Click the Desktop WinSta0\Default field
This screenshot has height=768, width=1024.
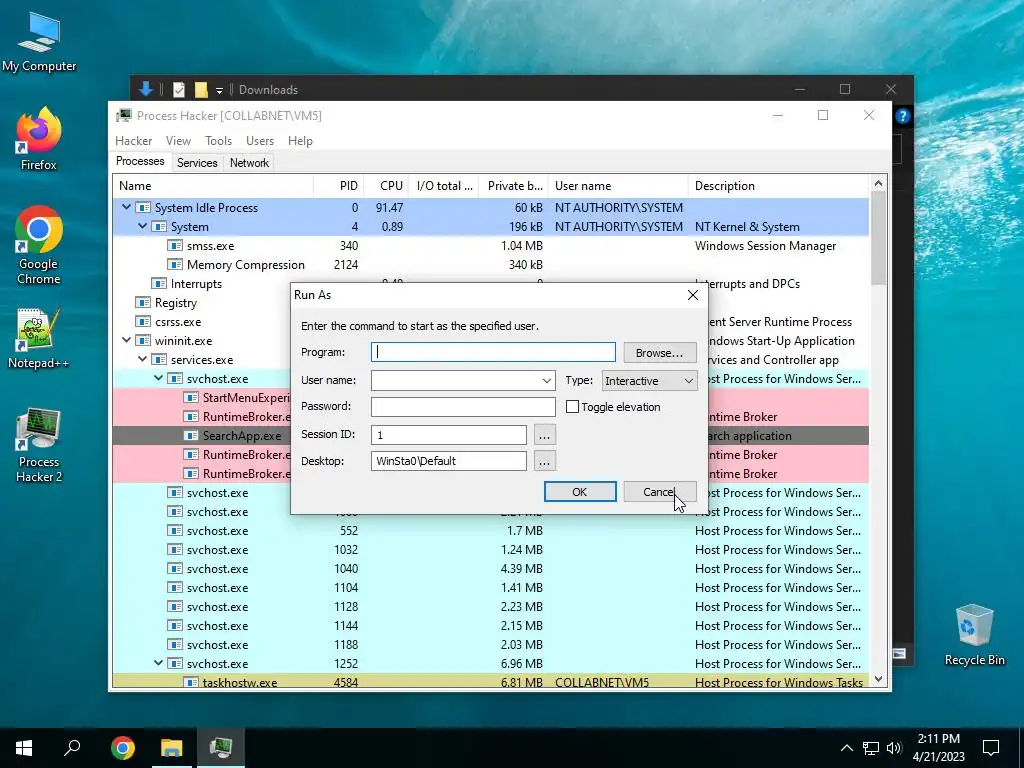[x=449, y=460]
